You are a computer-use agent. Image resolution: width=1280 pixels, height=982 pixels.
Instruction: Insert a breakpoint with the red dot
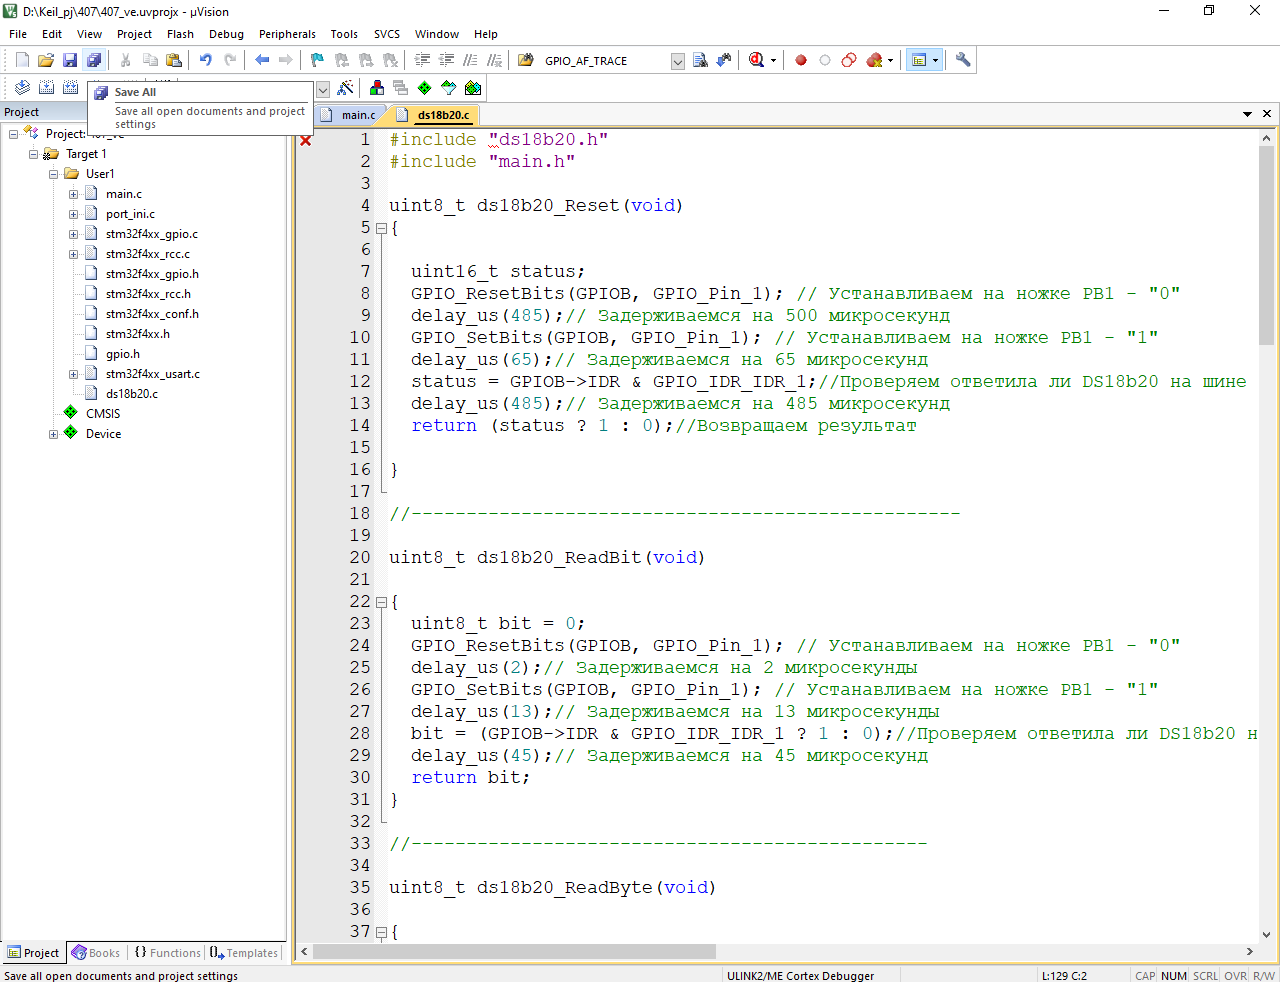tap(801, 60)
